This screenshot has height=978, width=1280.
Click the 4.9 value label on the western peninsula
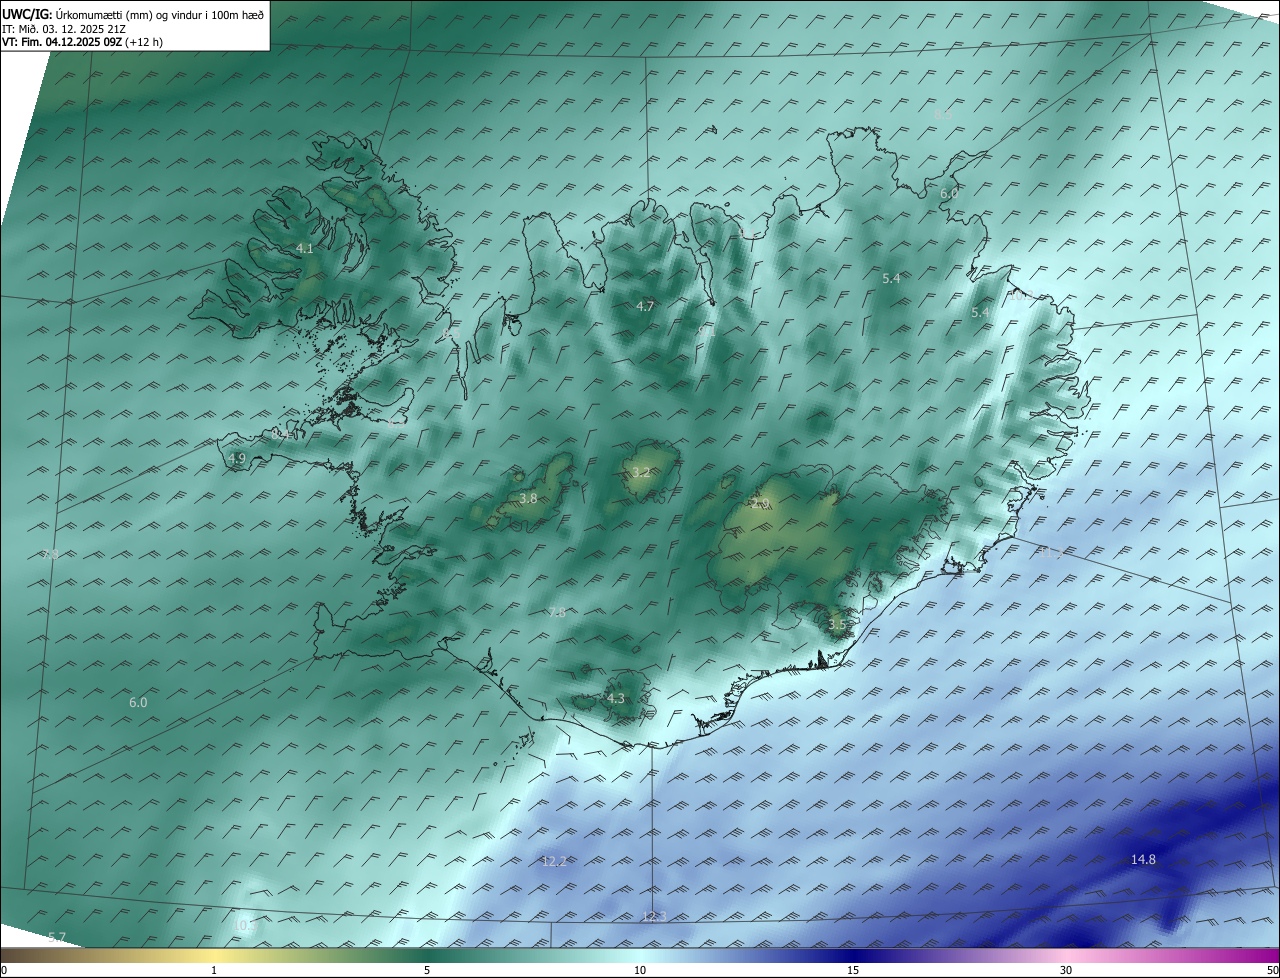tap(237, 458)
